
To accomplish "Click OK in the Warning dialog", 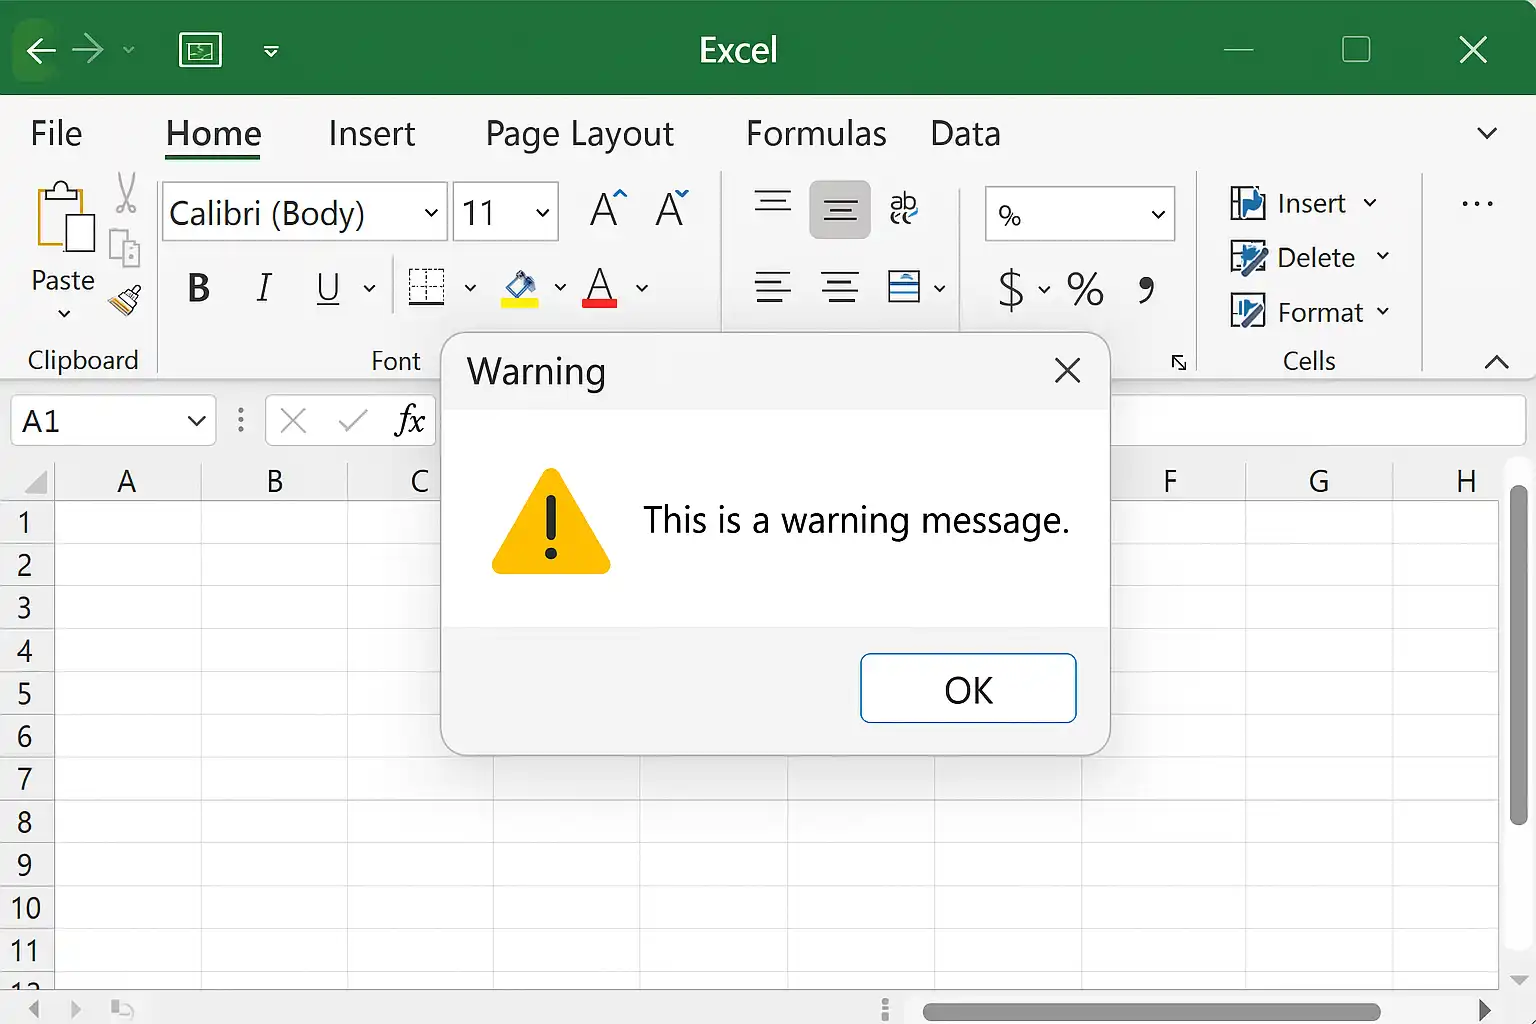I will 968,688.
